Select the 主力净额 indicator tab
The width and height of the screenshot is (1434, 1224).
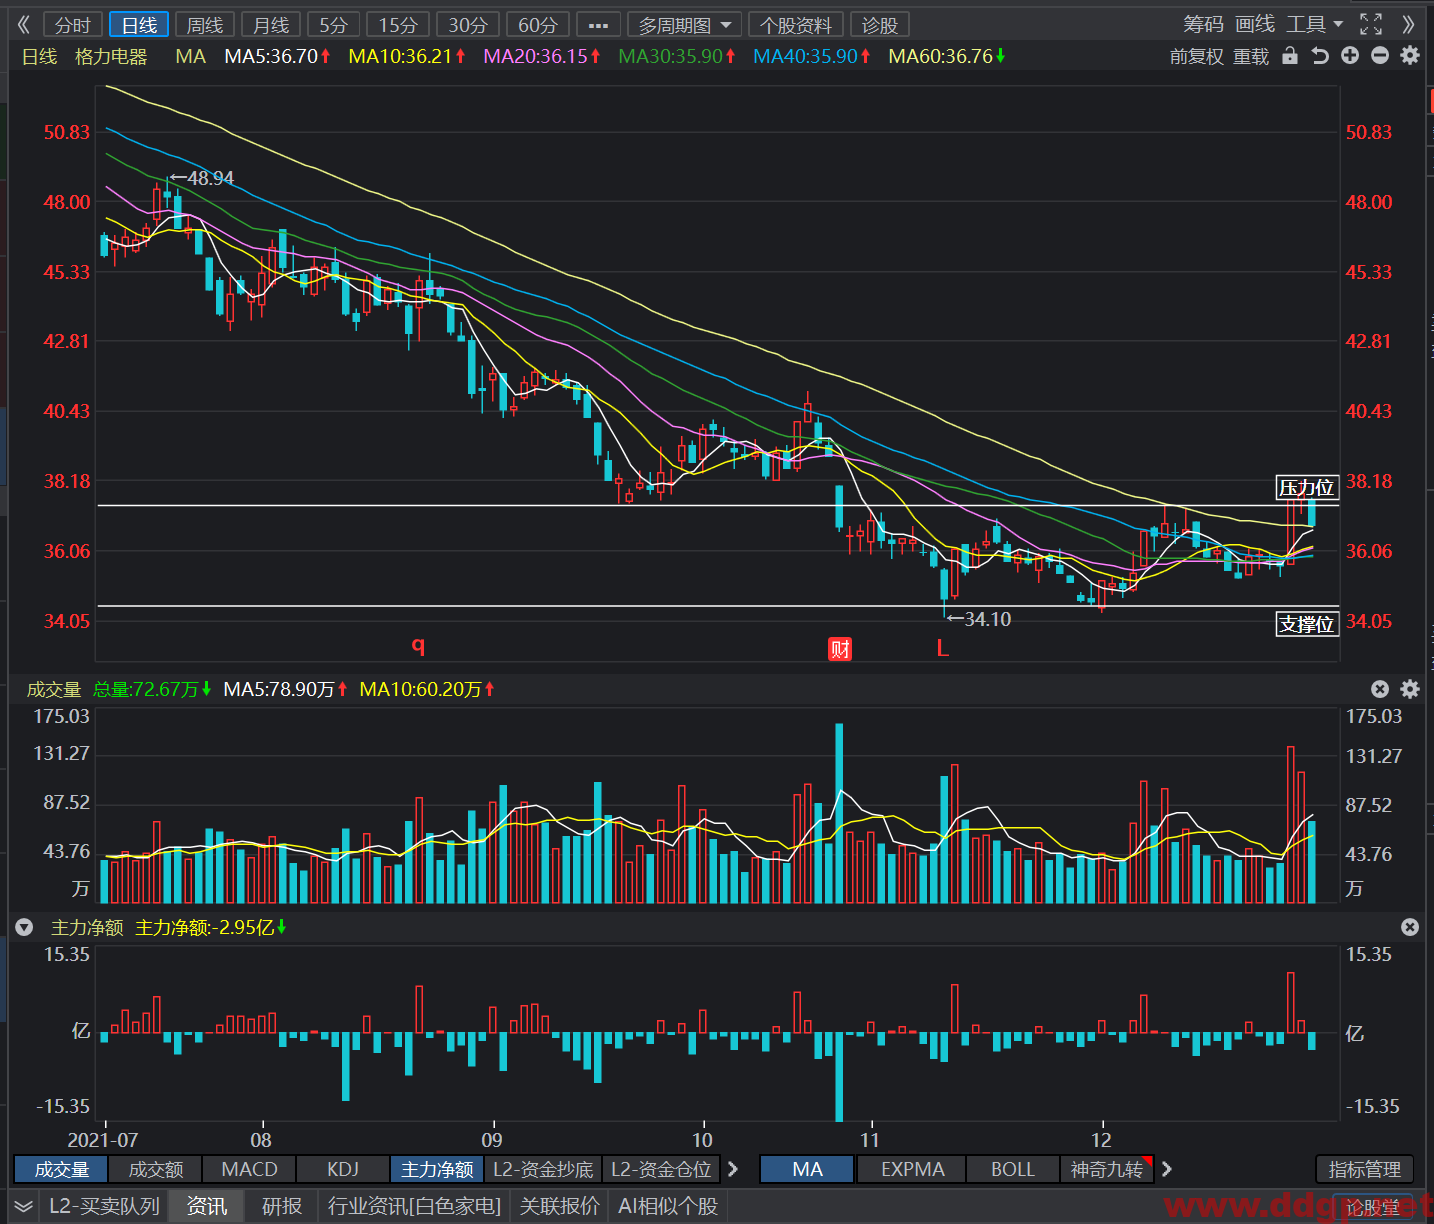[x=437, y=1169]
